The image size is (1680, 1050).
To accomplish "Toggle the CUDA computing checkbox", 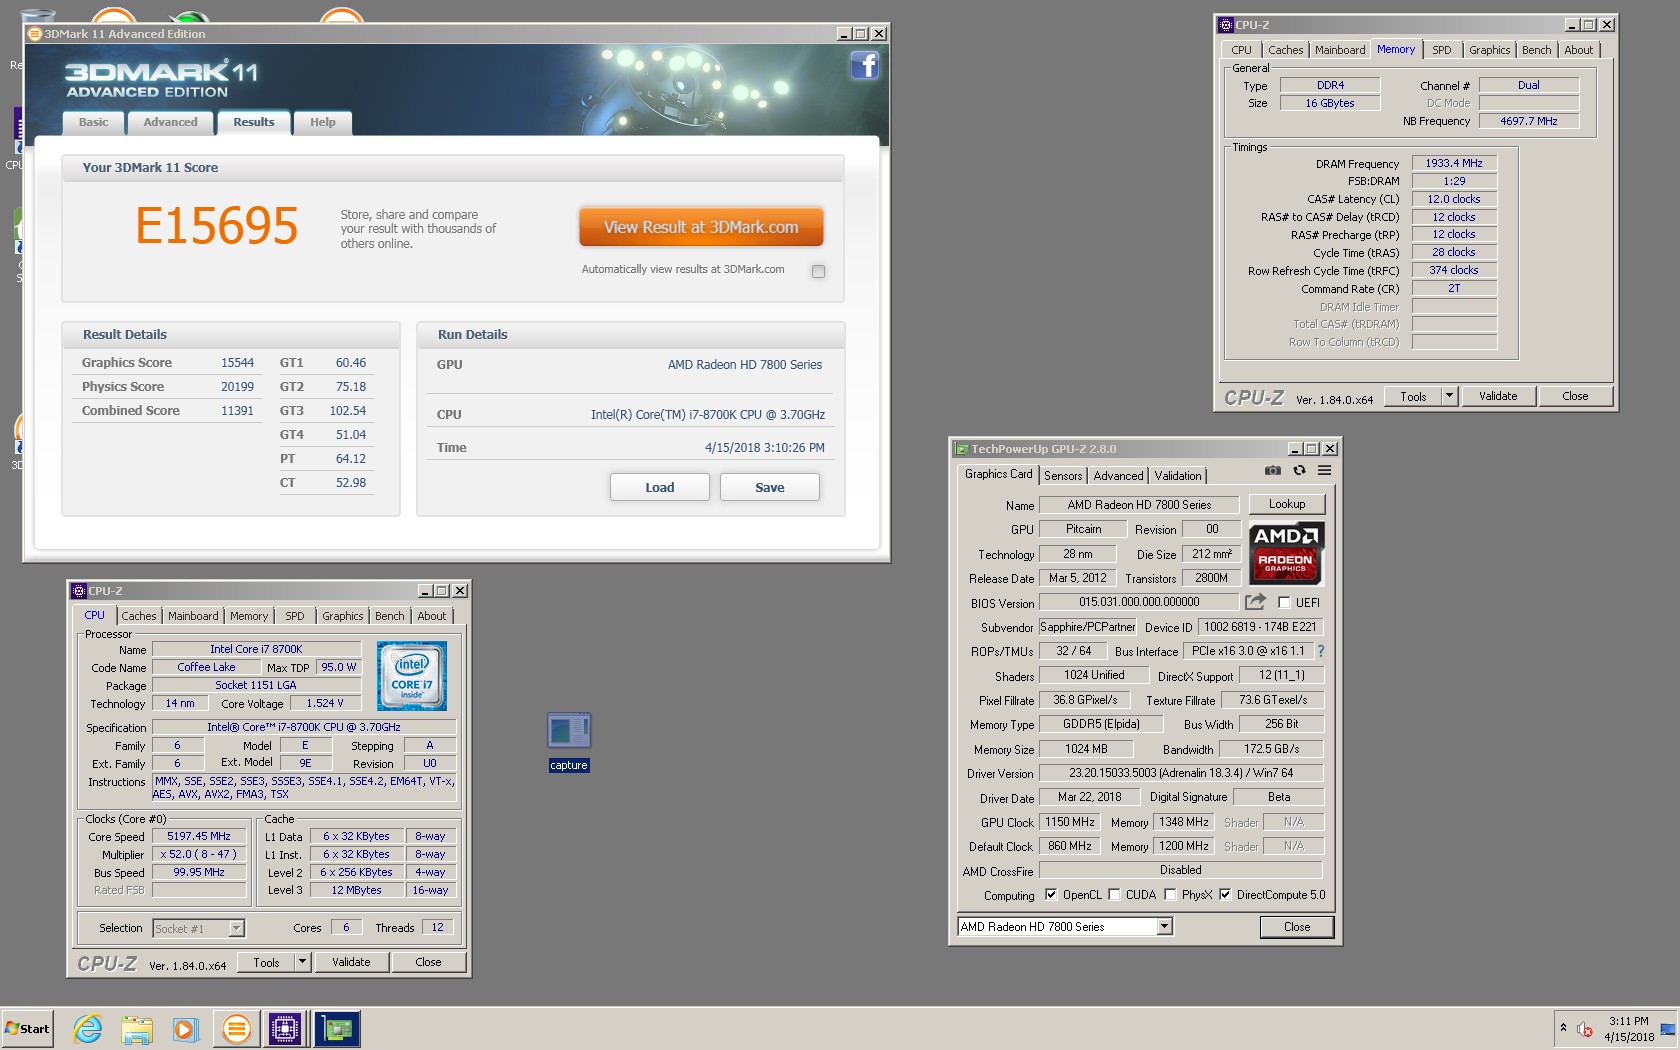I will point(1114,895).
